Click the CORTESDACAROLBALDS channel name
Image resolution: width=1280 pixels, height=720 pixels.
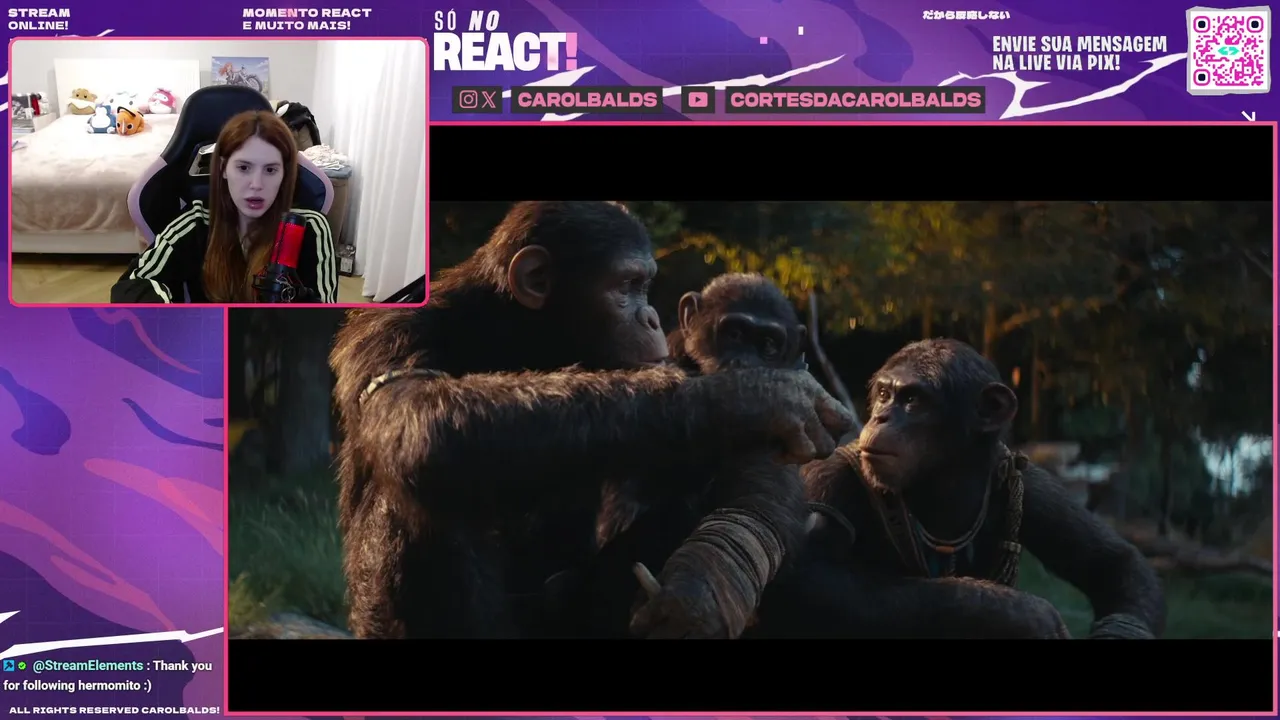tap(855, 99)
